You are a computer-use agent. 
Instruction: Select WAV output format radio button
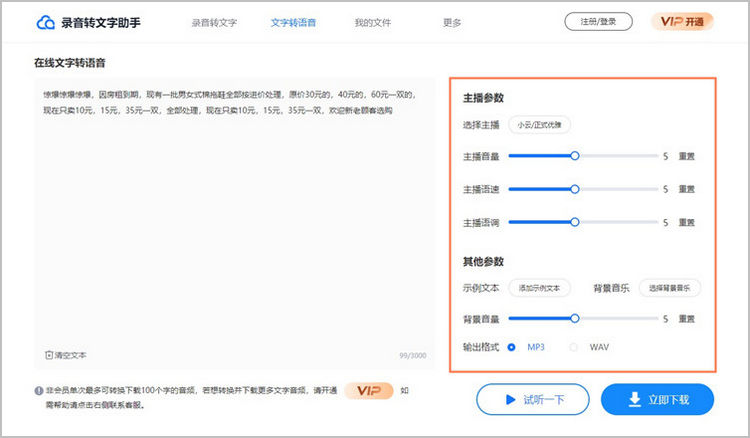click(x=573, y=347)
